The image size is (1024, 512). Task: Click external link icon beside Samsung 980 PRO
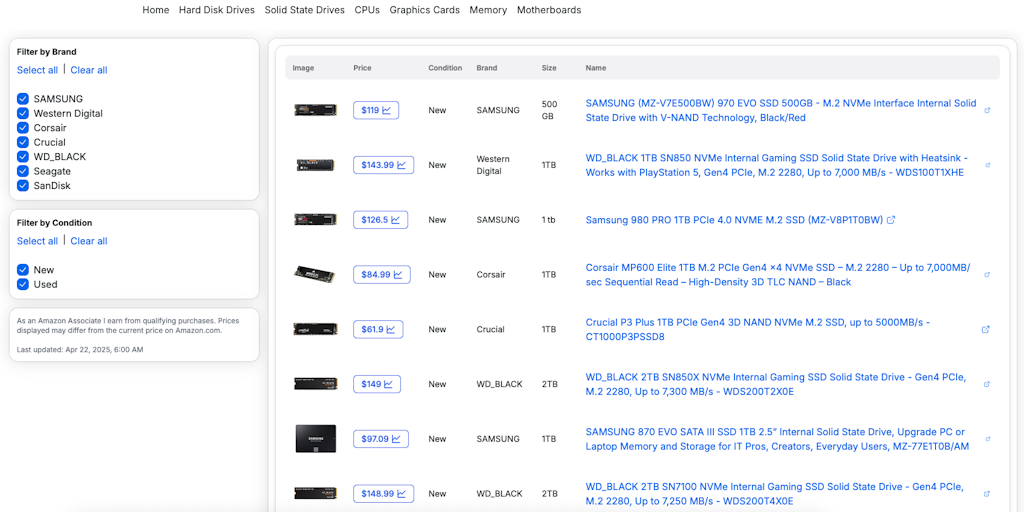pyautogui.click(x=891, y=220)
